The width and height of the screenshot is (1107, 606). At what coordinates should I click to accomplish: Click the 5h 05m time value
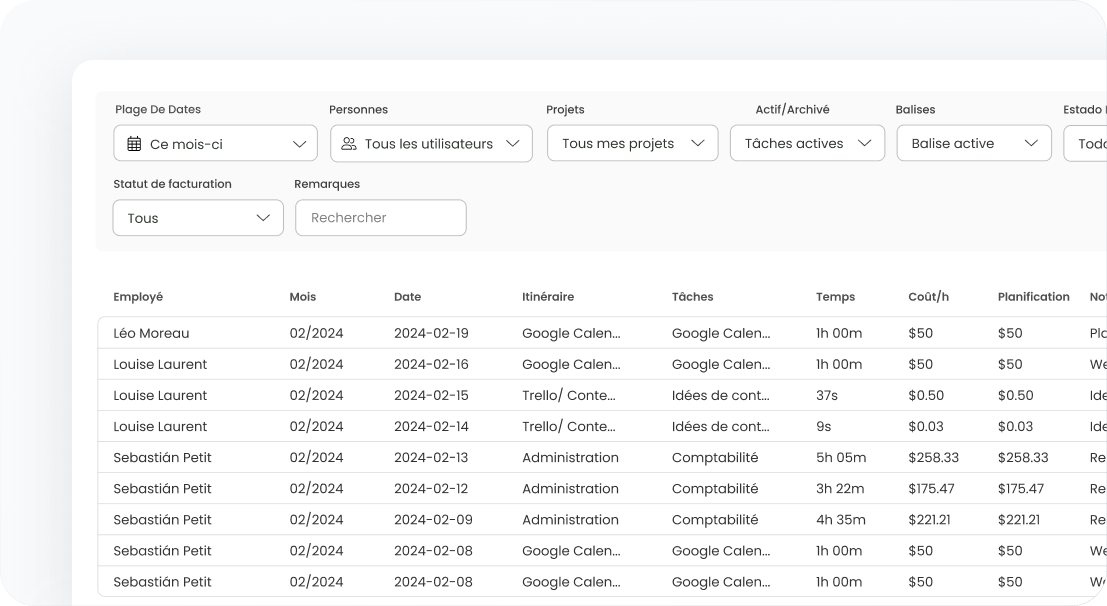[841, 458]
